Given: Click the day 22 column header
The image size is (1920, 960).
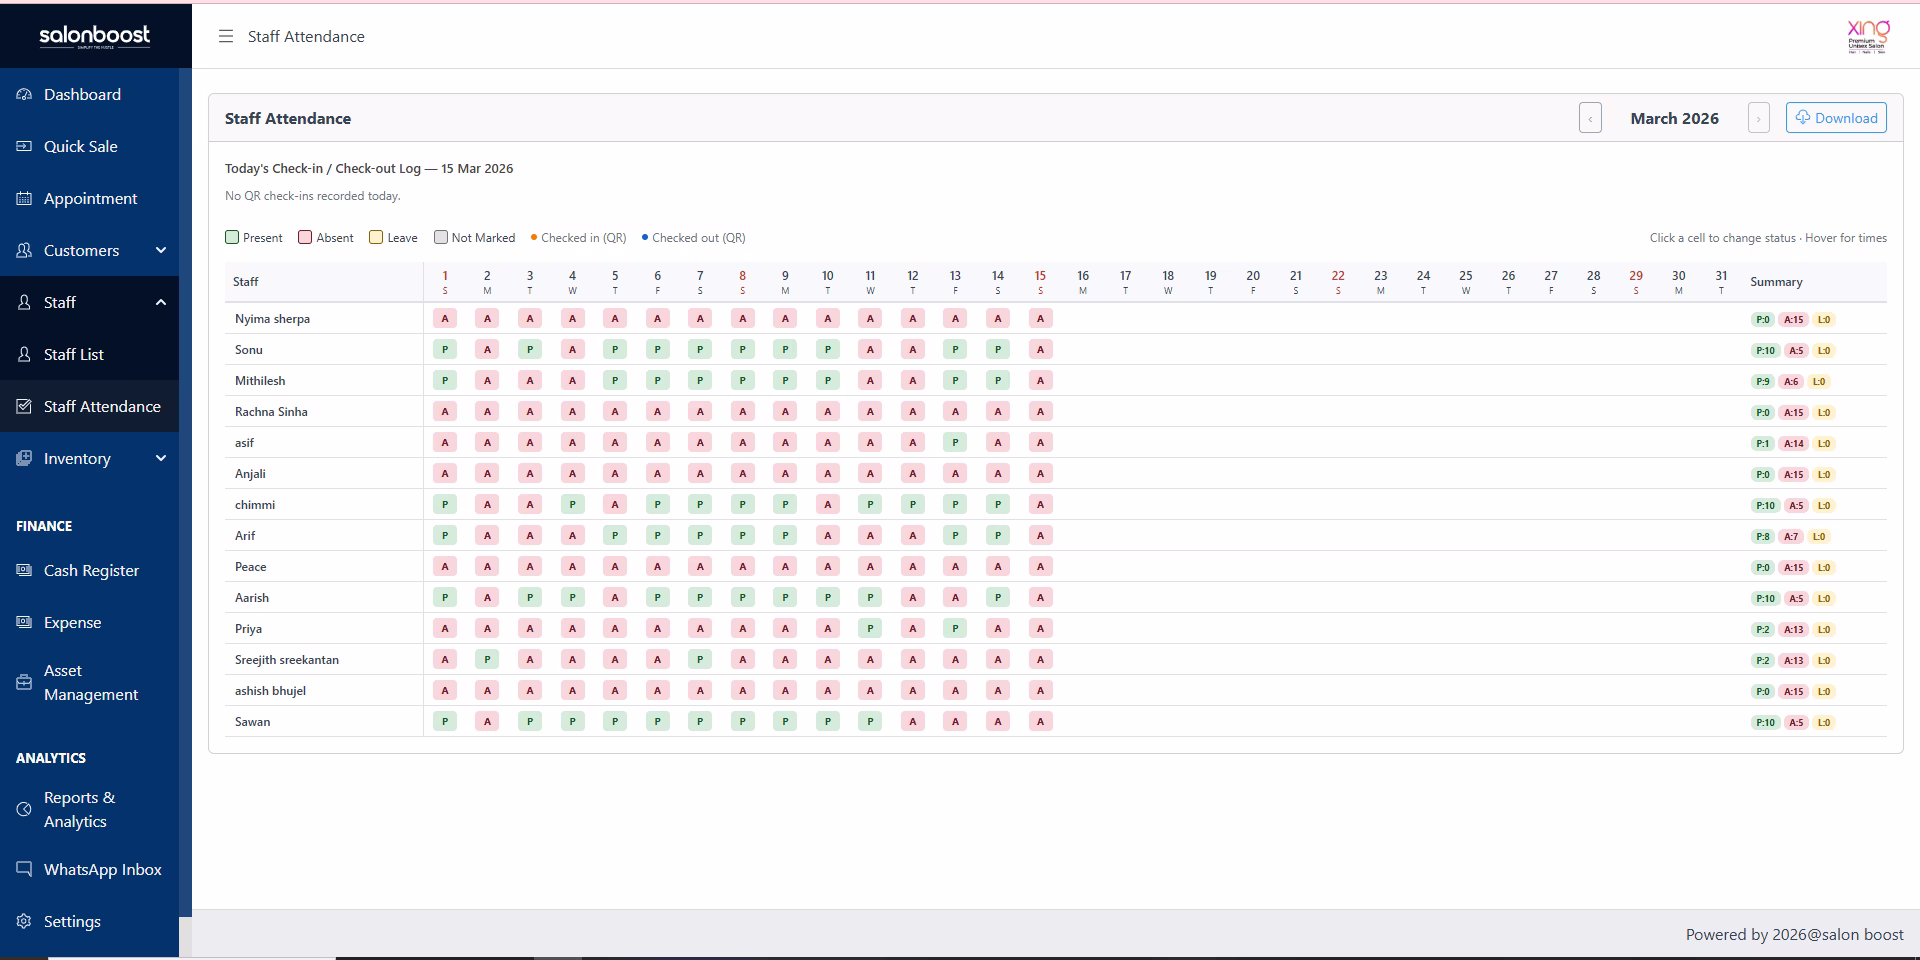Looking at the screenshot, I should 1338,282.
